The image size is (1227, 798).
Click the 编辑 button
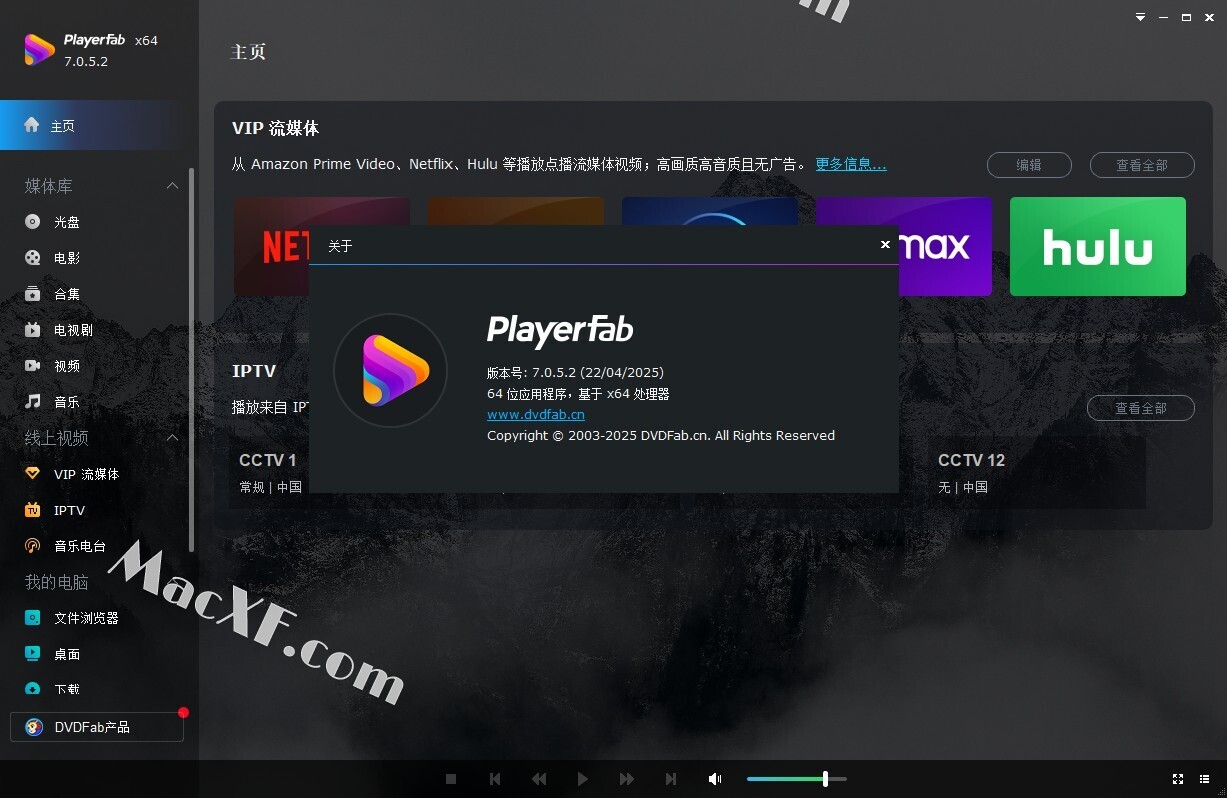tap(1029, 165)
